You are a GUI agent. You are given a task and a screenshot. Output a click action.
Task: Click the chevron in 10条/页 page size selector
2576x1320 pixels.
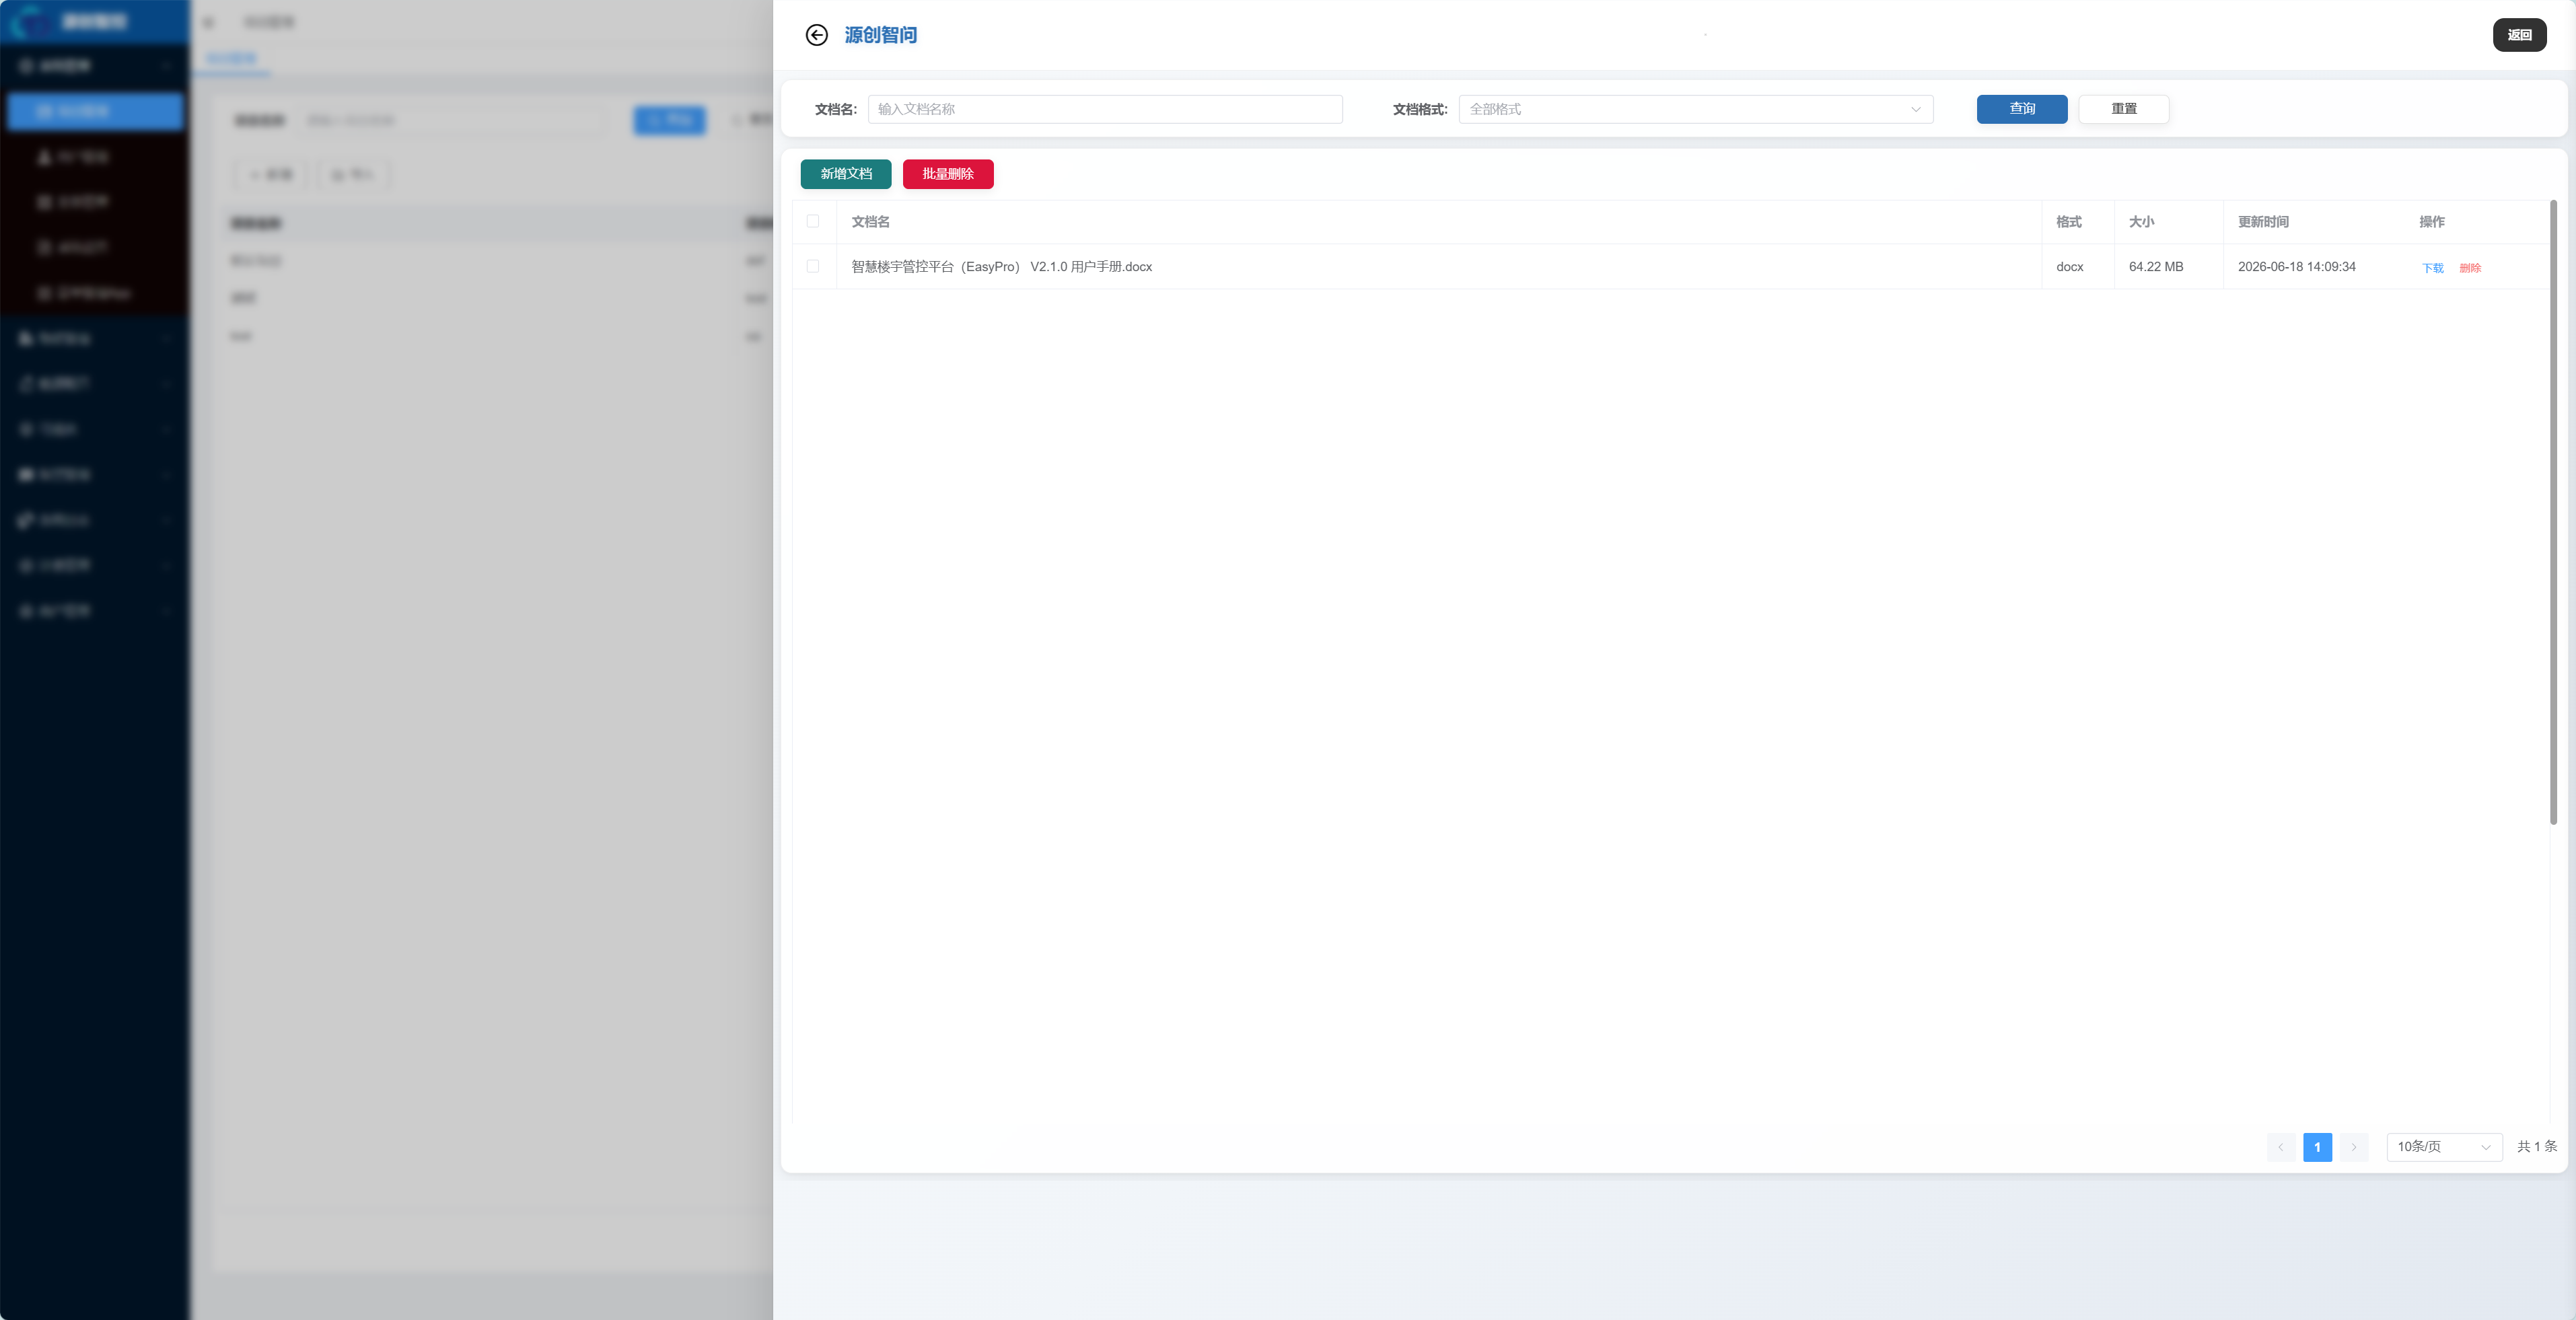pyautogui.click(x=2485, y=1147)
